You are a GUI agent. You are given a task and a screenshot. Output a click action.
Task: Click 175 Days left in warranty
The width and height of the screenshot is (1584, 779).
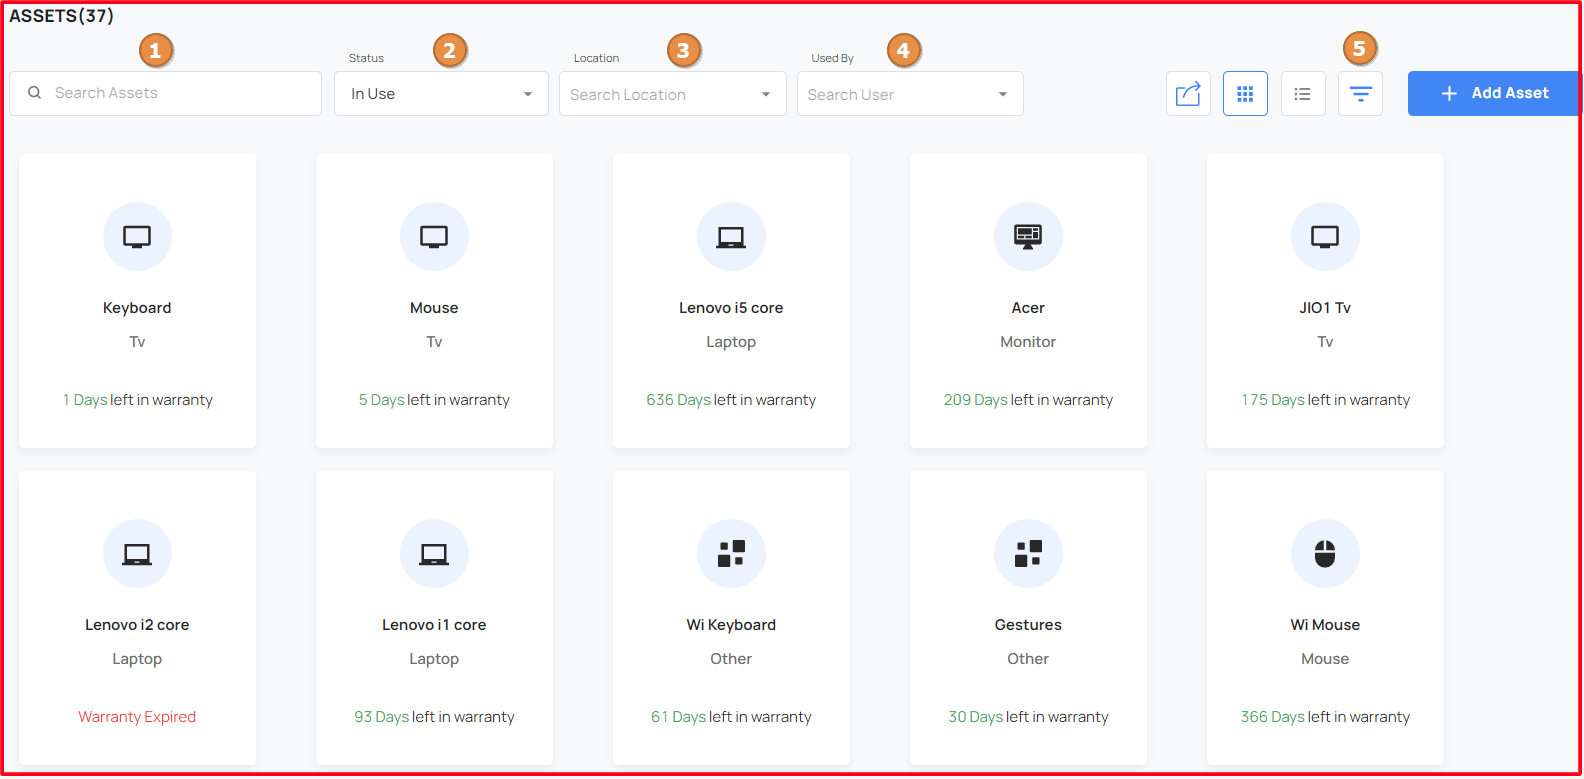[1325, 400]
